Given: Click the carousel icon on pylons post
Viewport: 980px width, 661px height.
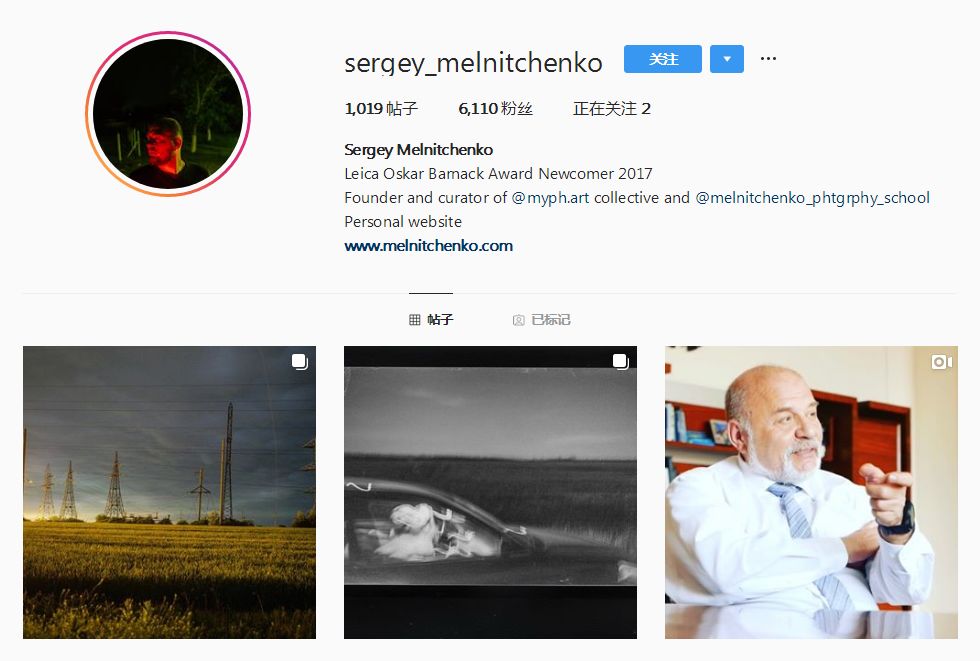Looking at the screenshot, I should pyautogui.click(x=299, y=362).
